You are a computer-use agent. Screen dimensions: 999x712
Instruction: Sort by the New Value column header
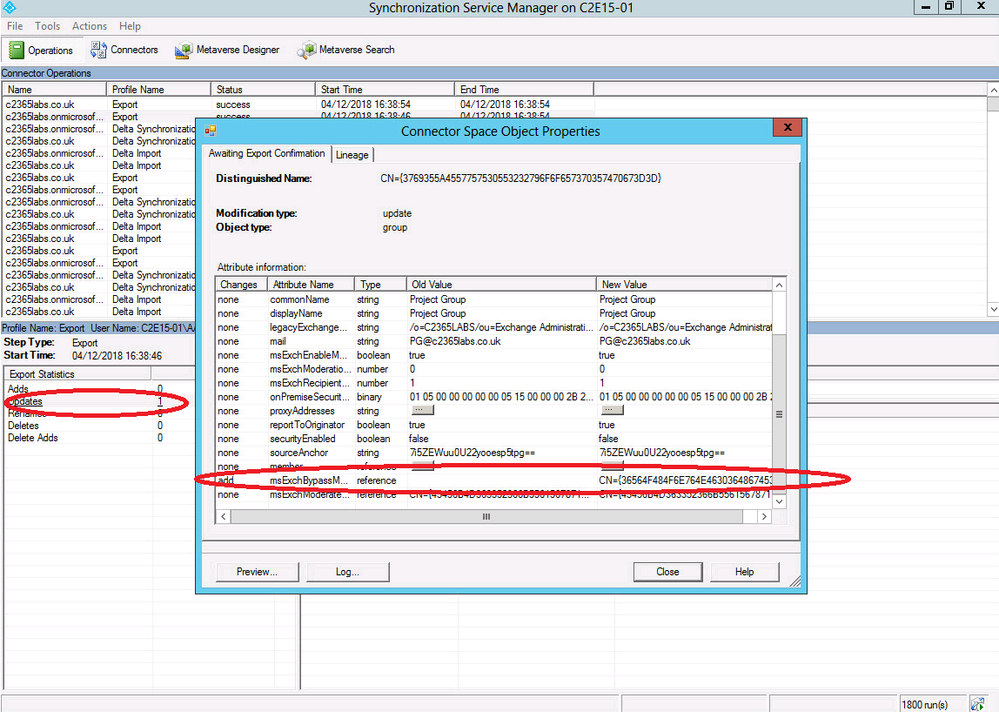click(684, 284)
